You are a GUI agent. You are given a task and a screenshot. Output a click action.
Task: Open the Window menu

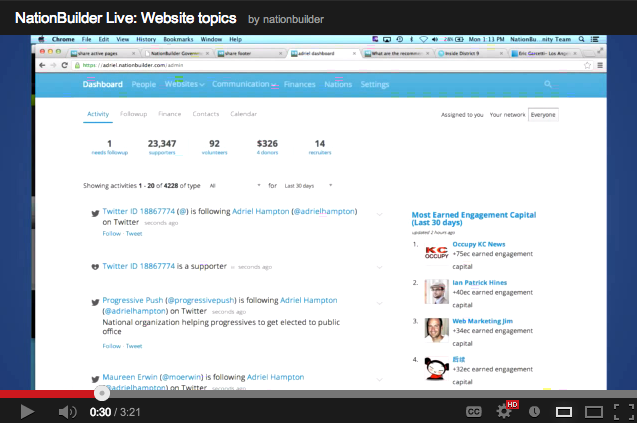211,39
